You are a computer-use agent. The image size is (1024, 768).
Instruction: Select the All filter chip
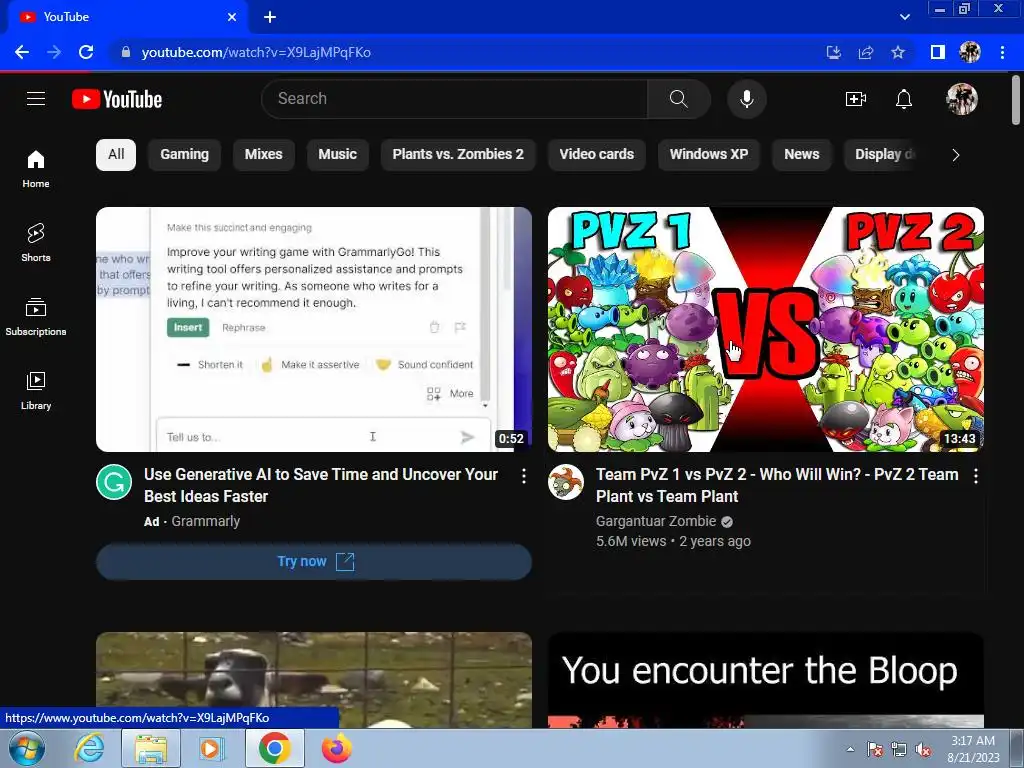point(116,155)
